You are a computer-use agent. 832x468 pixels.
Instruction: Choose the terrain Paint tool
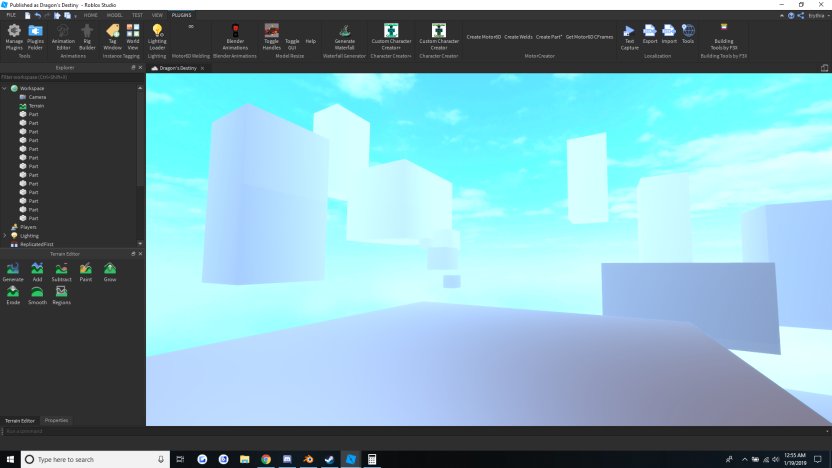point(86,272)
